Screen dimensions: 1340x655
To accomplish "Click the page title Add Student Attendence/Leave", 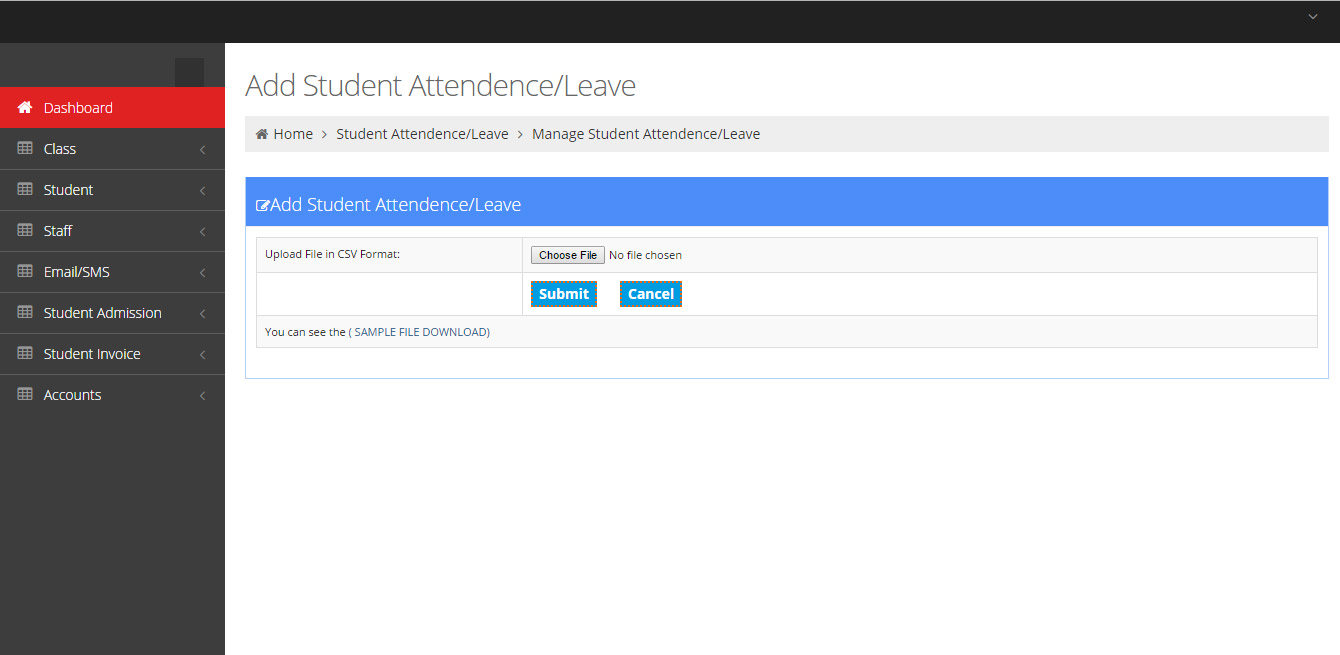I will (440, 86).
